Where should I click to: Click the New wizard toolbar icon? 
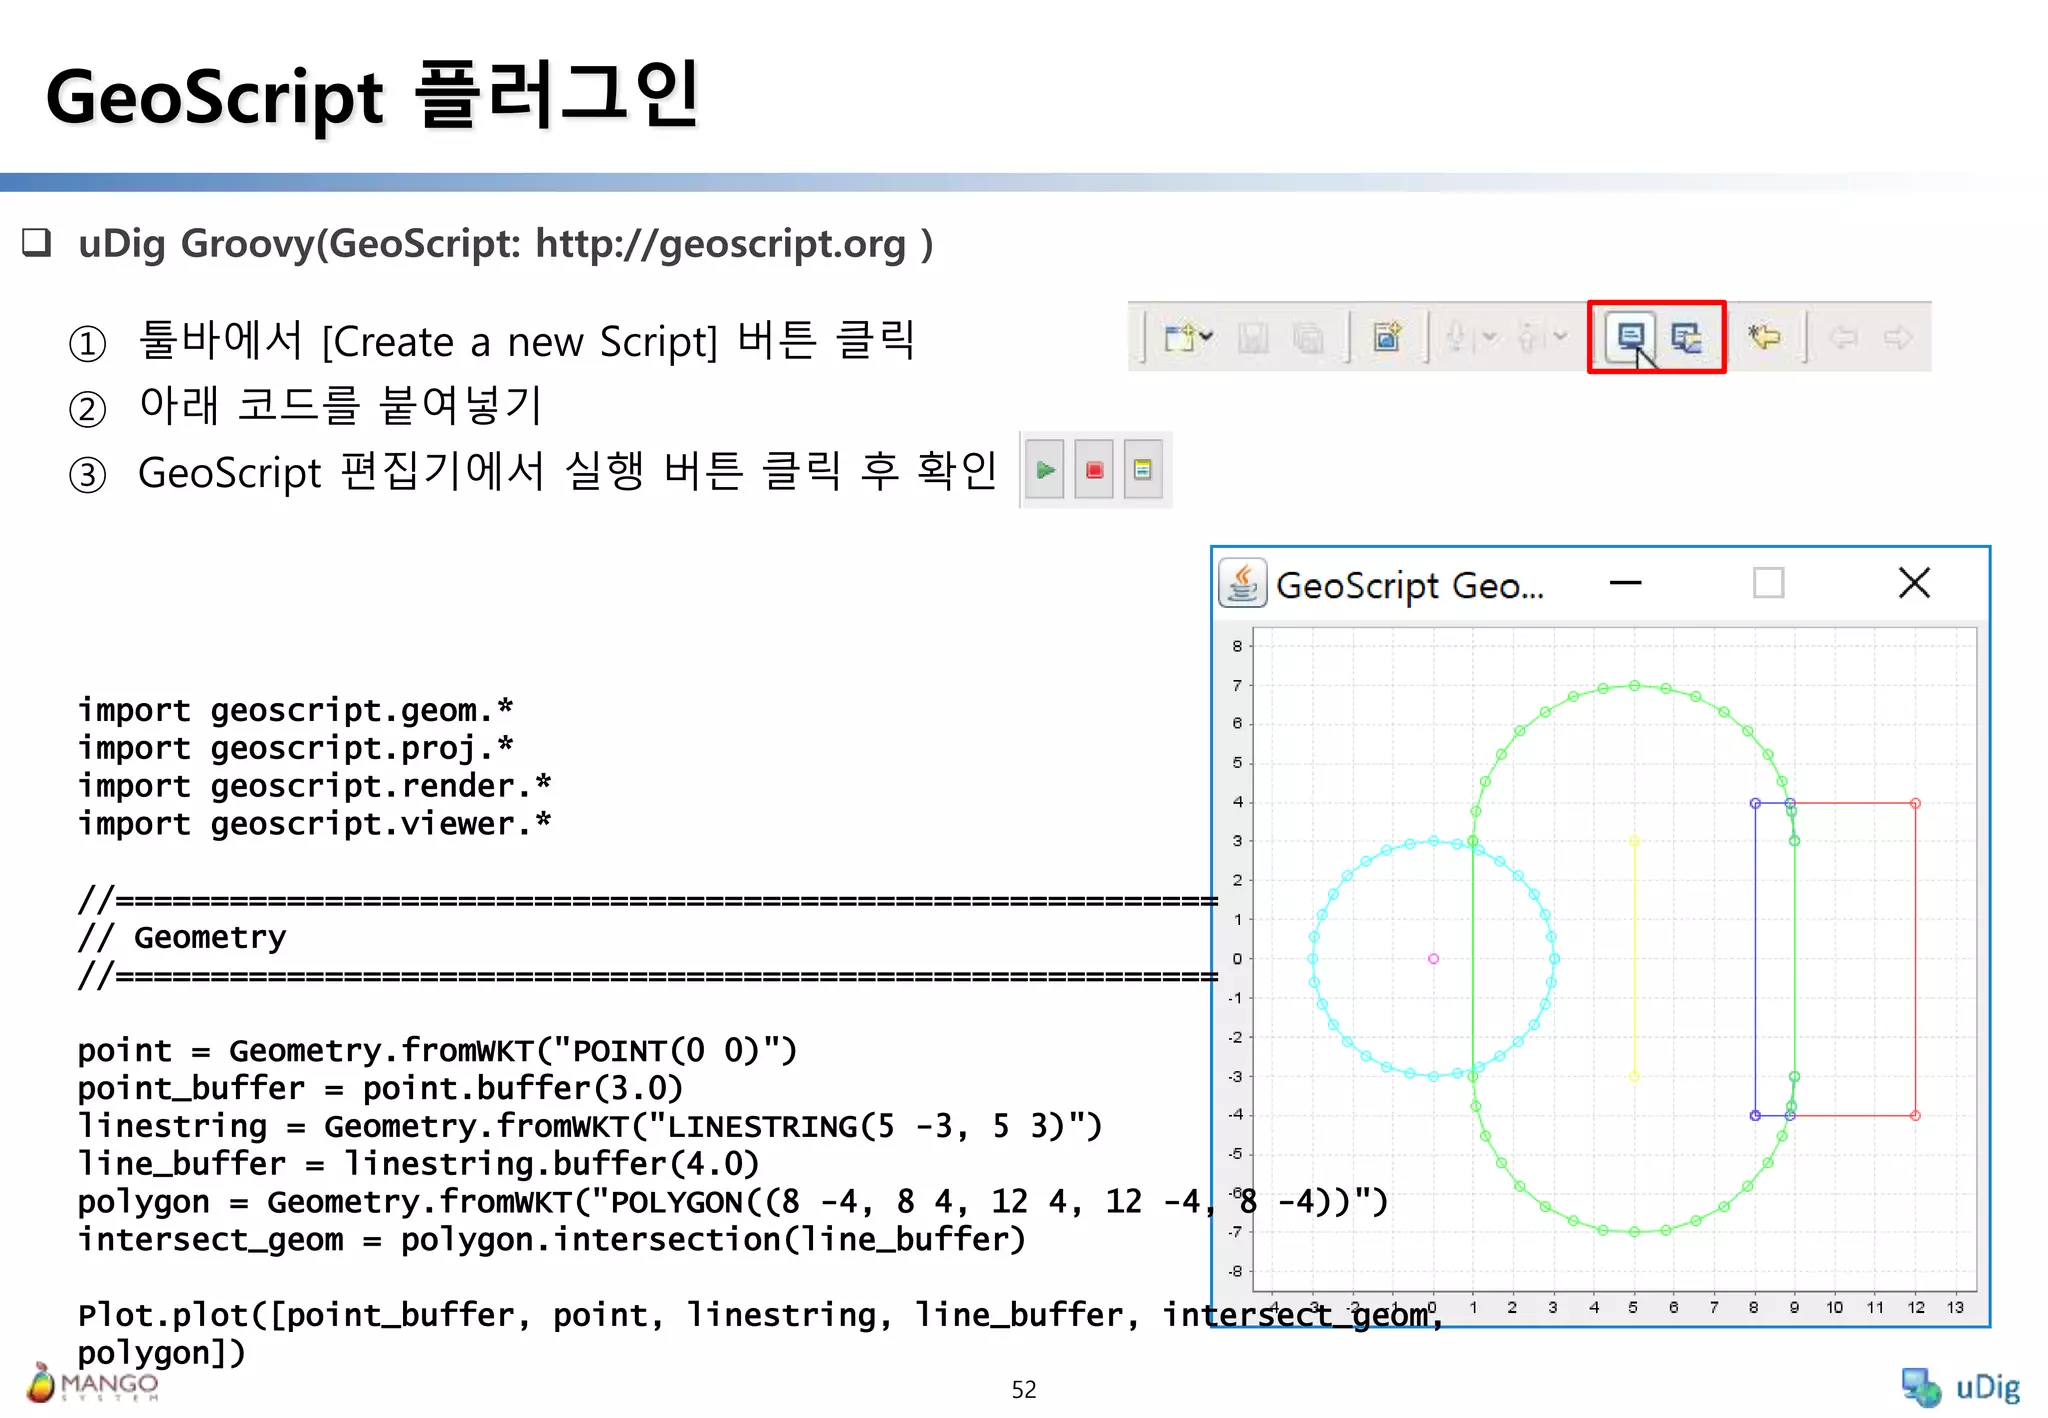point(1179,338)
